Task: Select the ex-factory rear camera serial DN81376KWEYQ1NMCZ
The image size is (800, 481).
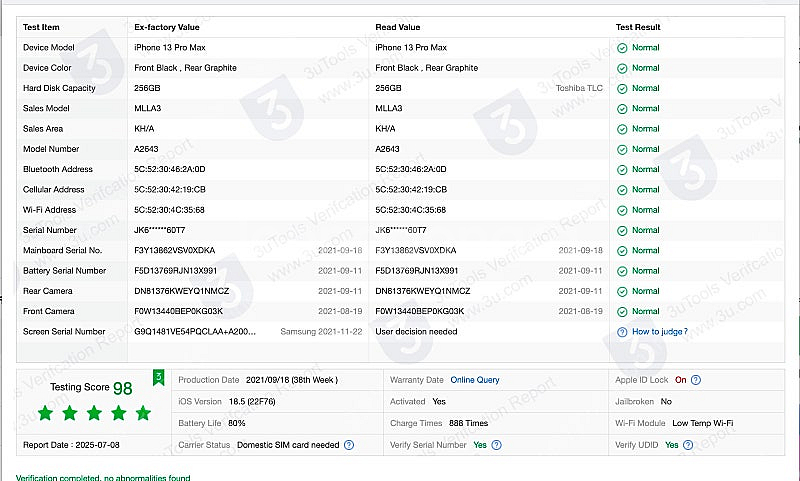Action: point(182,291)
